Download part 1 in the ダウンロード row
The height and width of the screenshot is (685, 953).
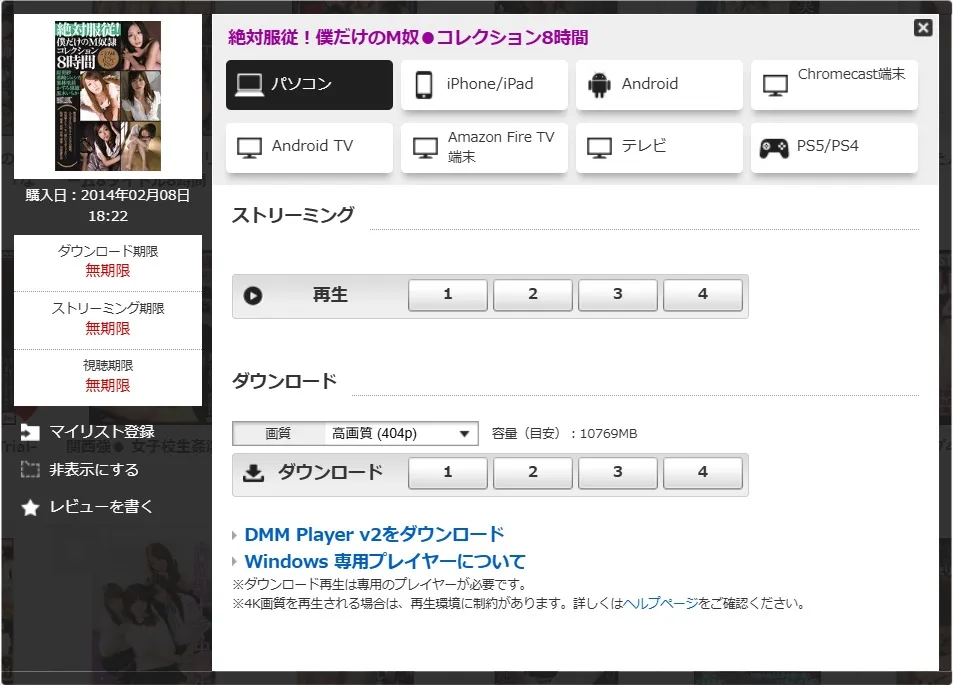[x=448, y=473]
